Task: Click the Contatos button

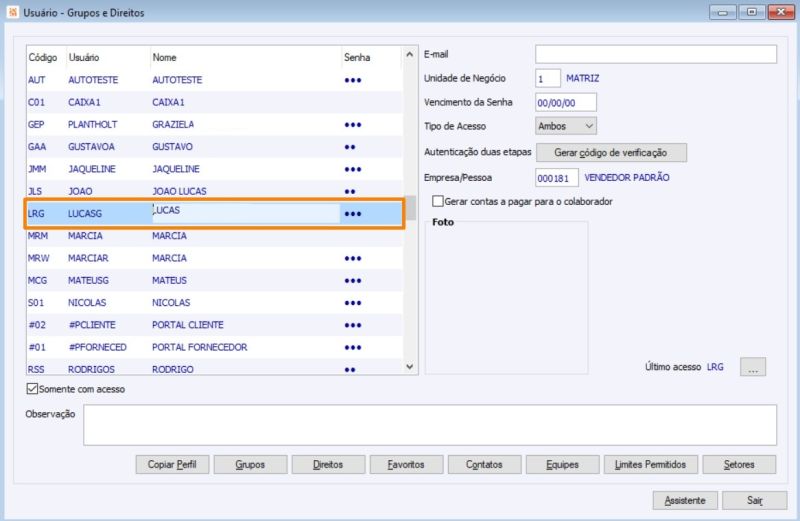Action: click(x=484, y=464)
